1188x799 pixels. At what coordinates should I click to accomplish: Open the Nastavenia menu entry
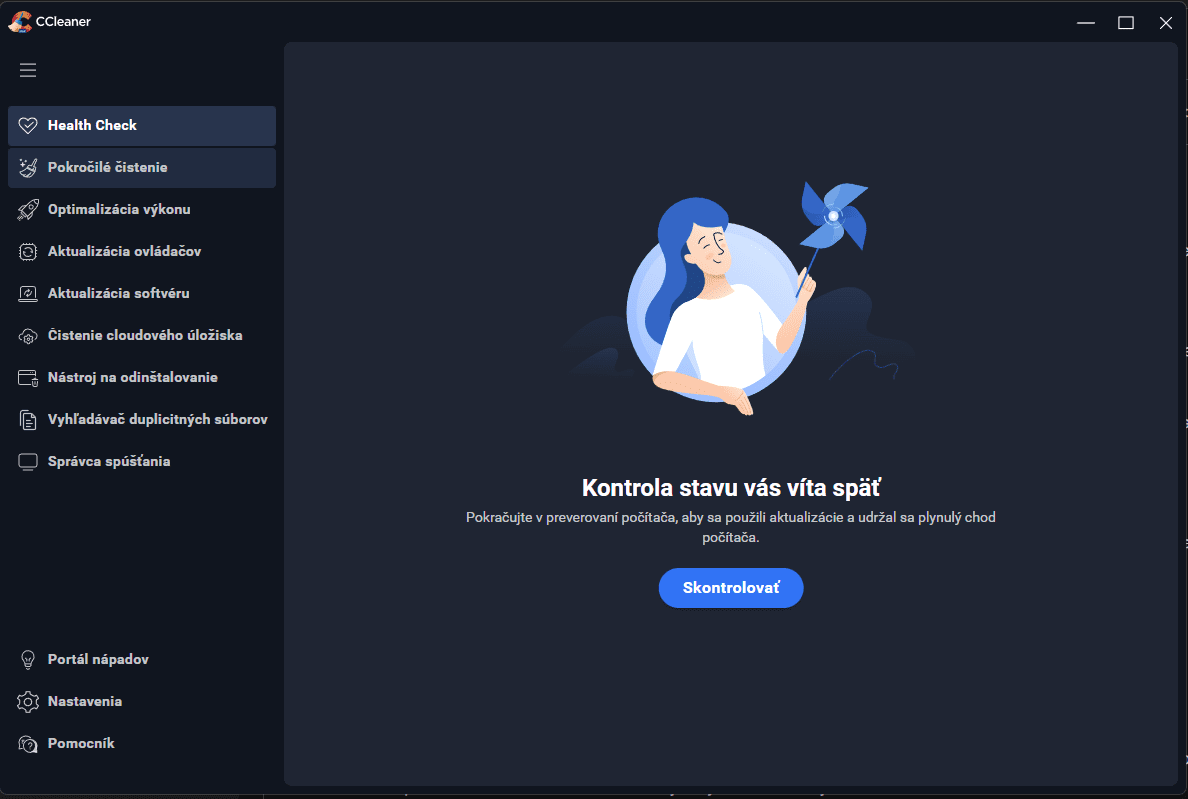tap(85, 701)
